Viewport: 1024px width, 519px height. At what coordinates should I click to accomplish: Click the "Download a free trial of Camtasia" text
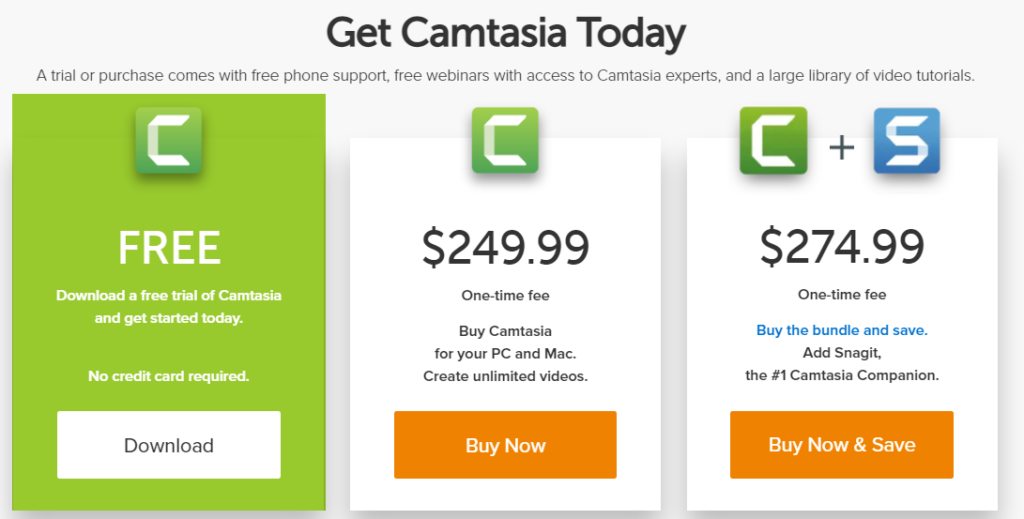tap(169, 295)
